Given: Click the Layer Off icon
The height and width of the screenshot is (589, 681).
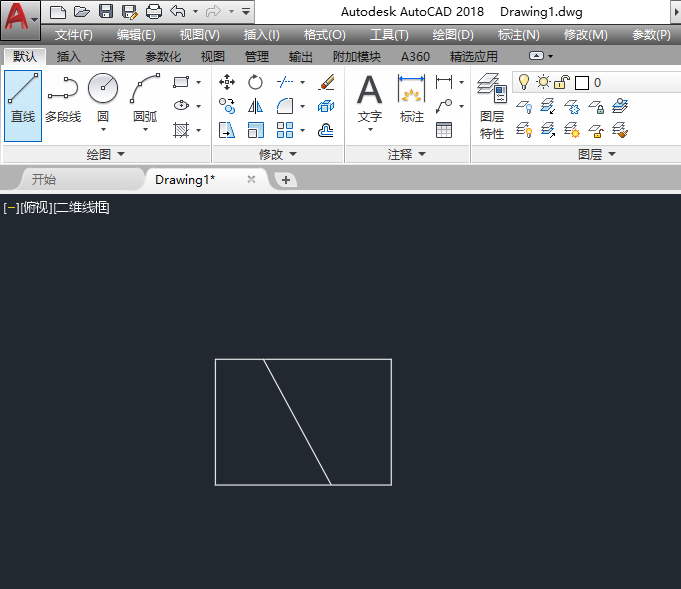Looking at the screenshot, I should (524, 106).
